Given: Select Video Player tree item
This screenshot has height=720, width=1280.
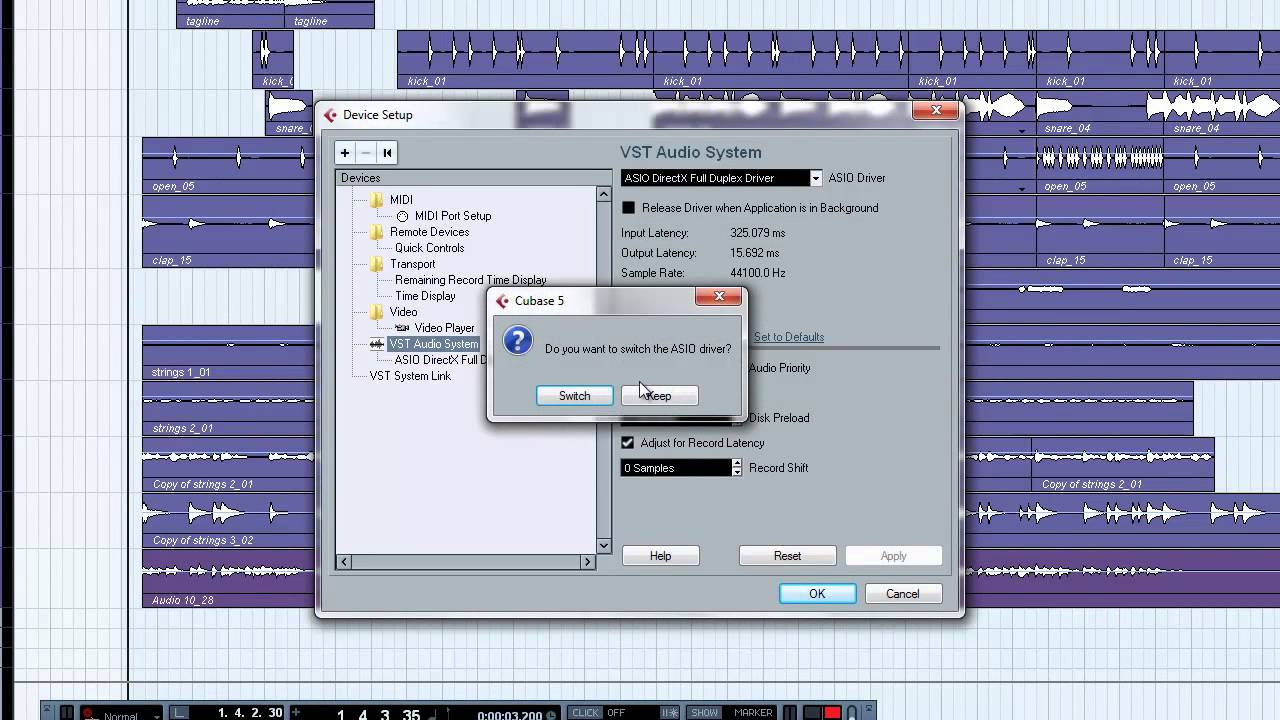Looking at the screenshot, I should click(x=444, y=328).
